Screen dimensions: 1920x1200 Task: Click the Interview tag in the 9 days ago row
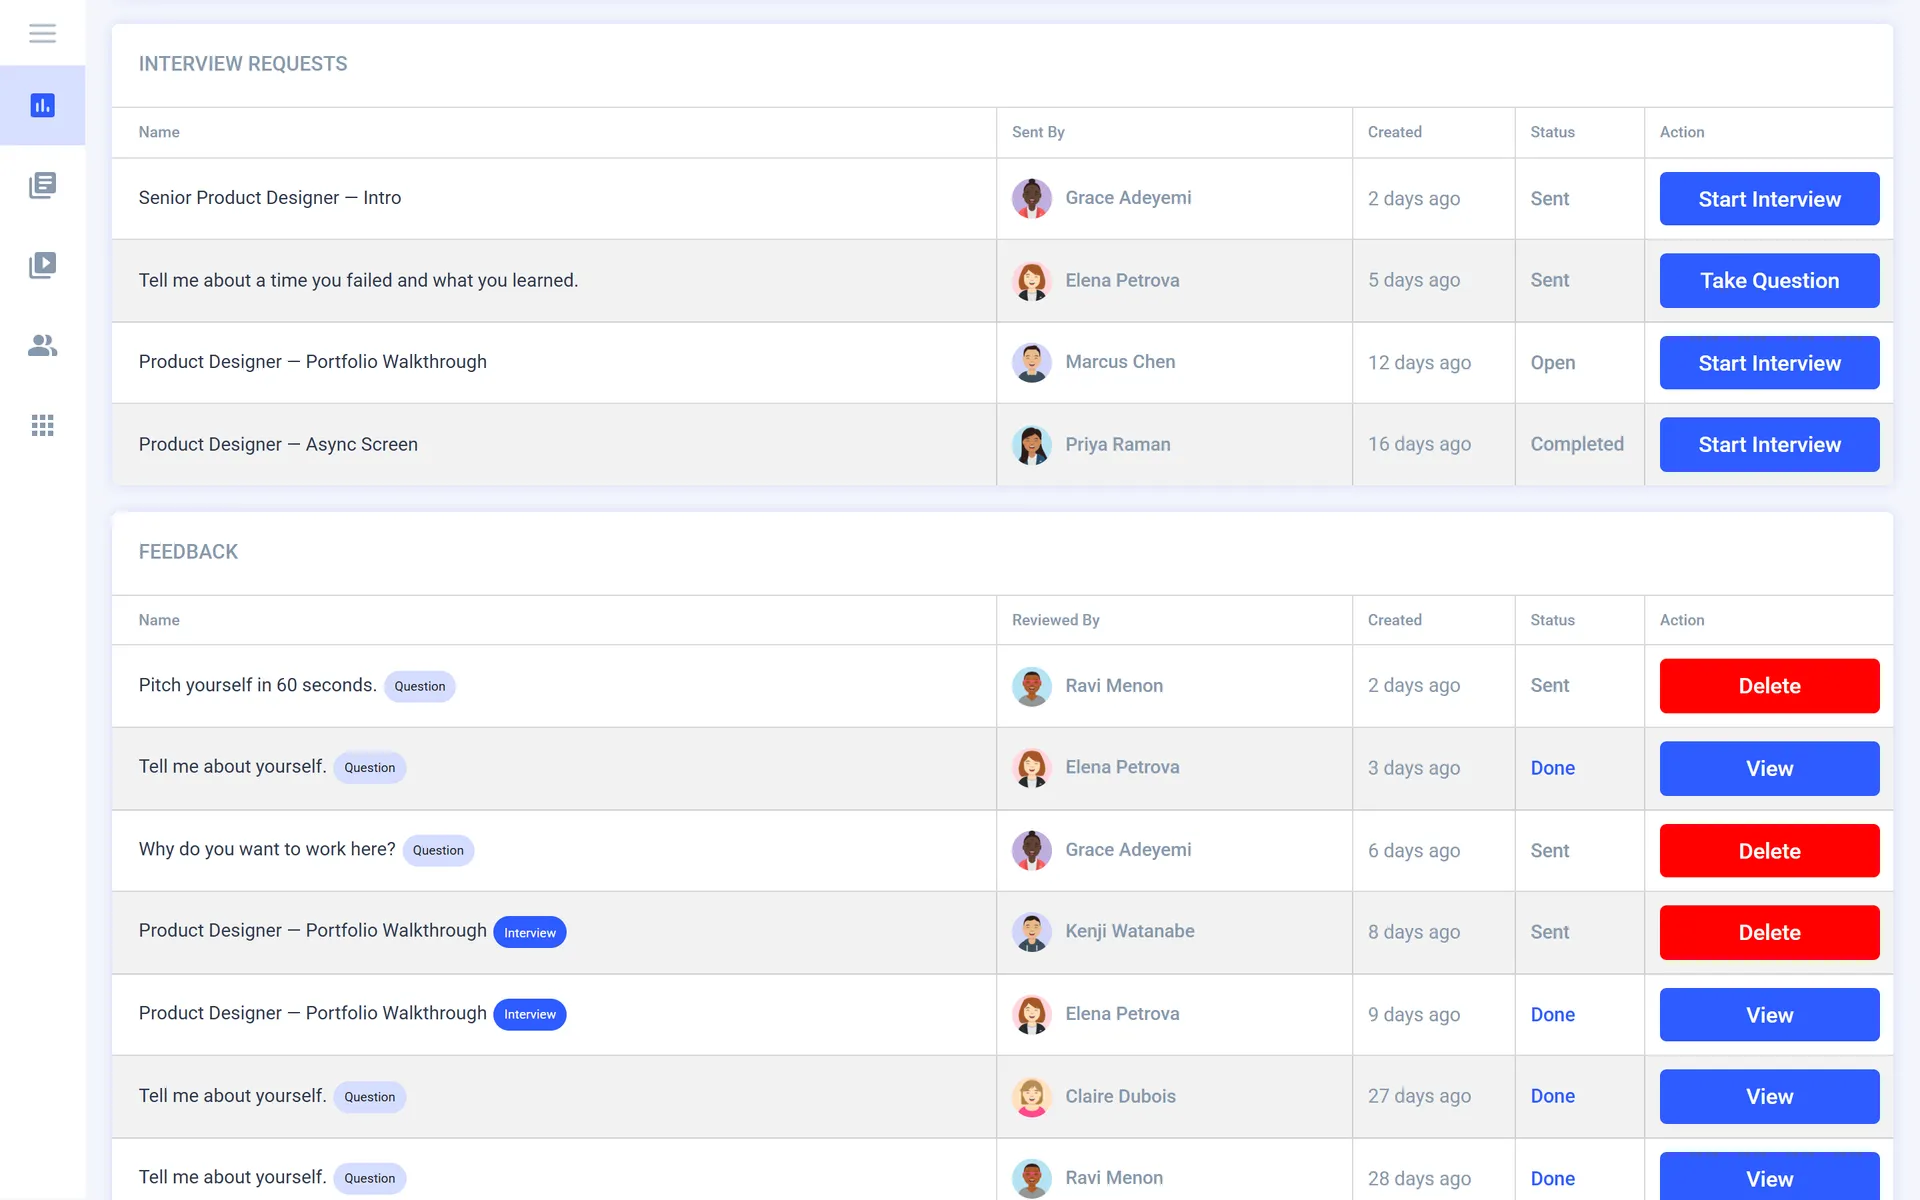(529, 1014)
